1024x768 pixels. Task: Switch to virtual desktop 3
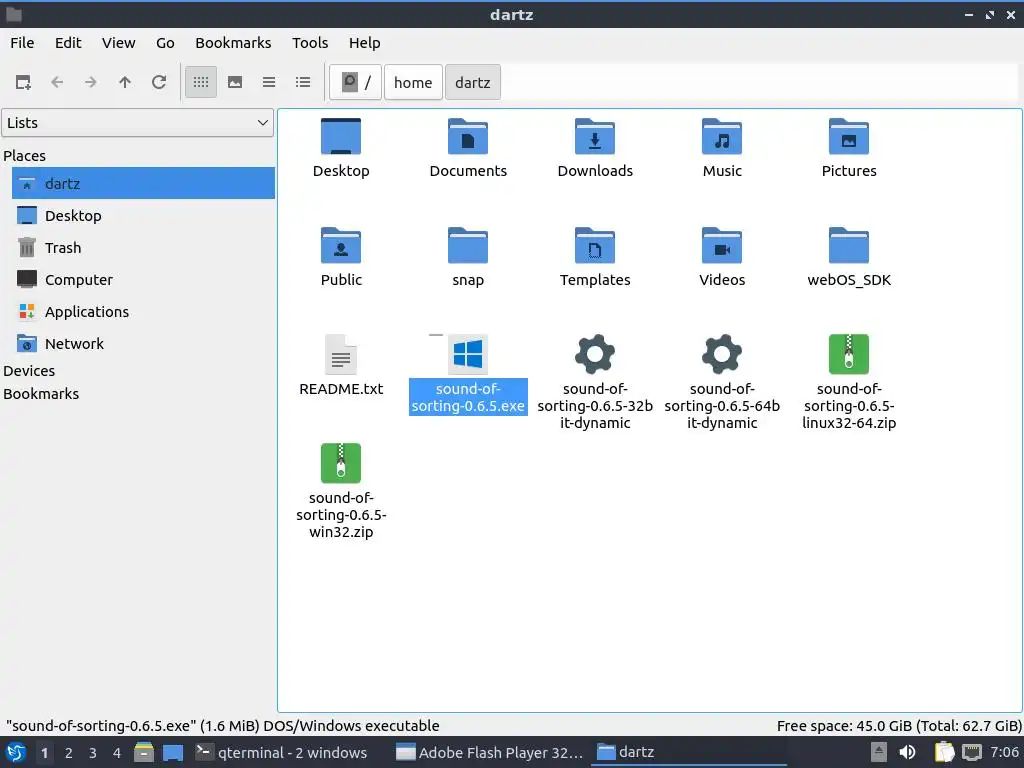tap(93, 753)
